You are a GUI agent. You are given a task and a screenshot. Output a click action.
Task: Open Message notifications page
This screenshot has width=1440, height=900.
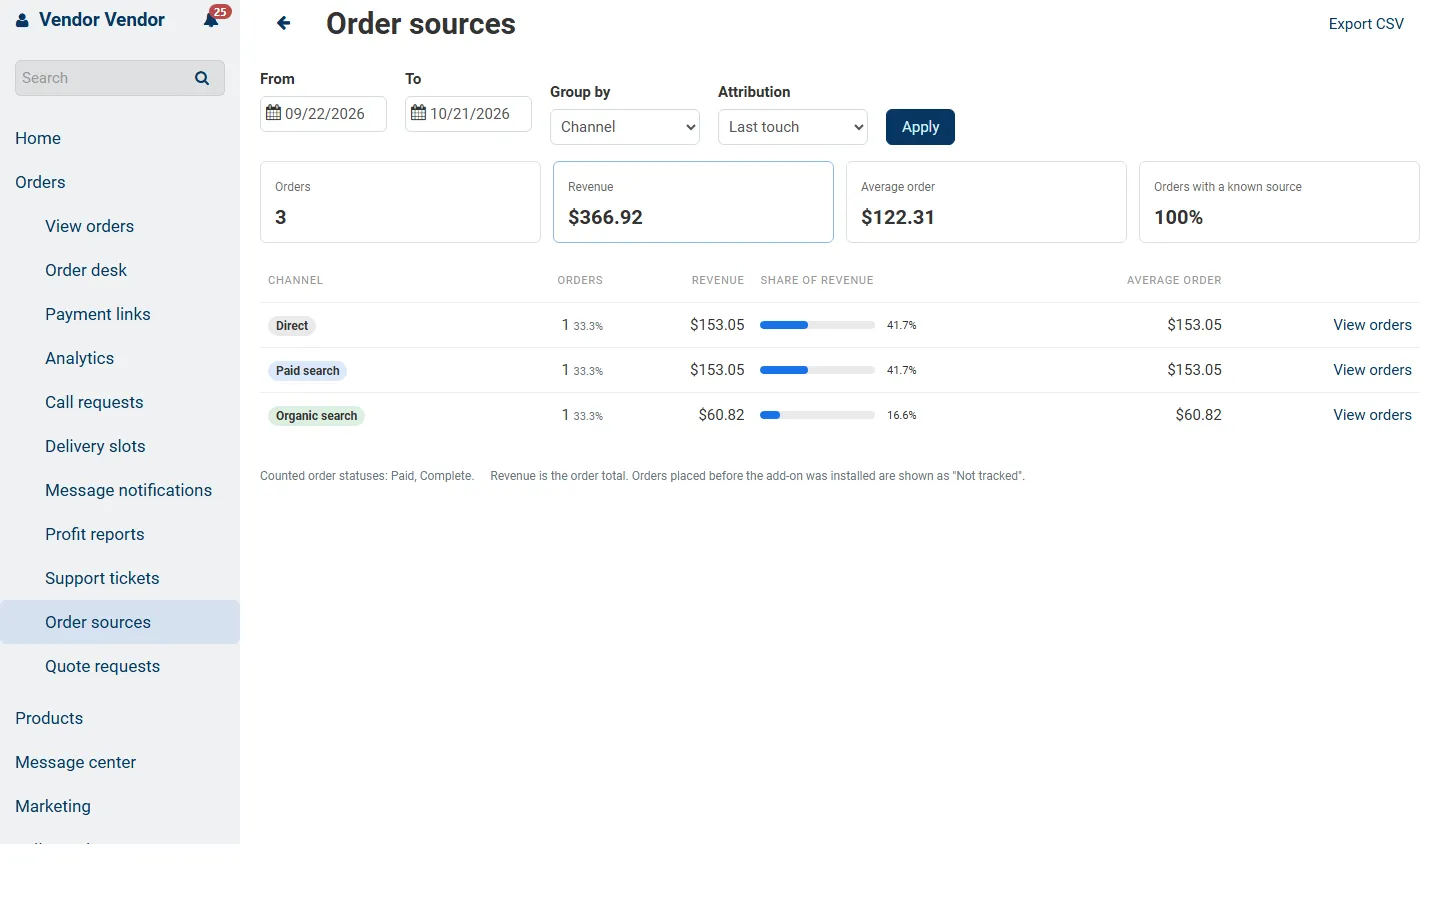tap(128, 490)
